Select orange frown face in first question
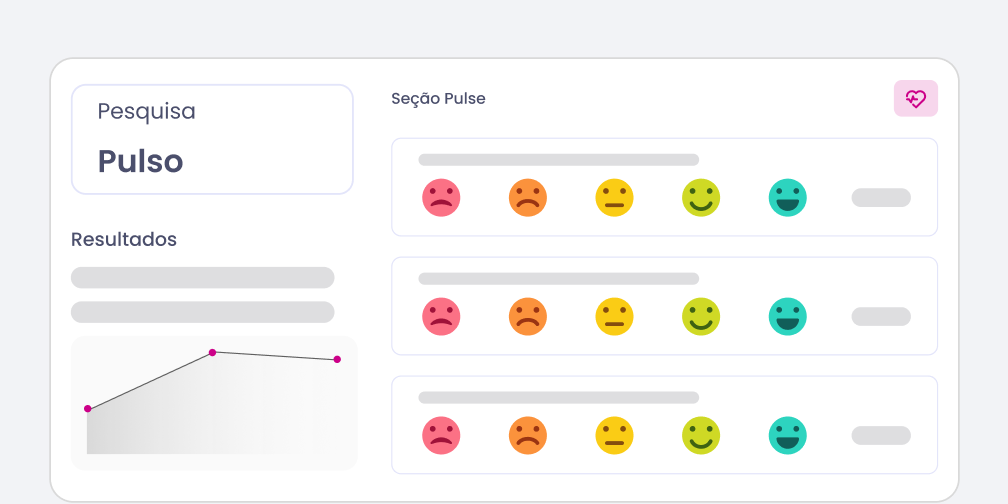 pos(527,197)
